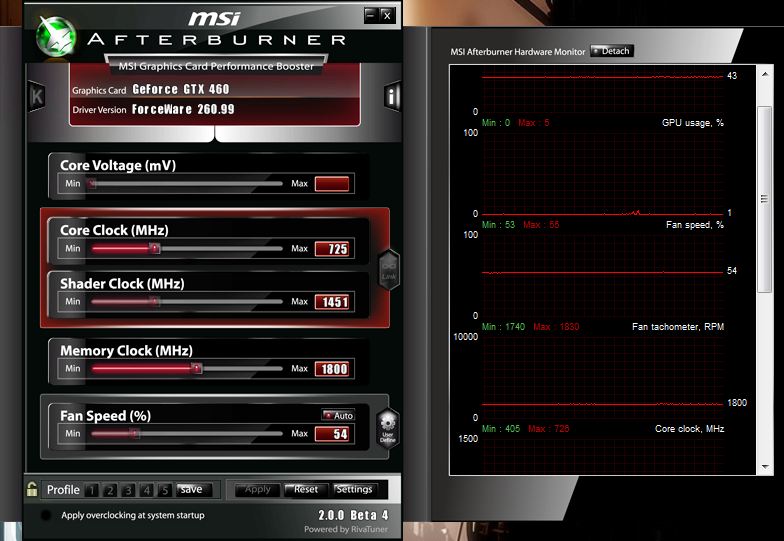
Task: Open the information i side button
Action: [x=392, y=96]
